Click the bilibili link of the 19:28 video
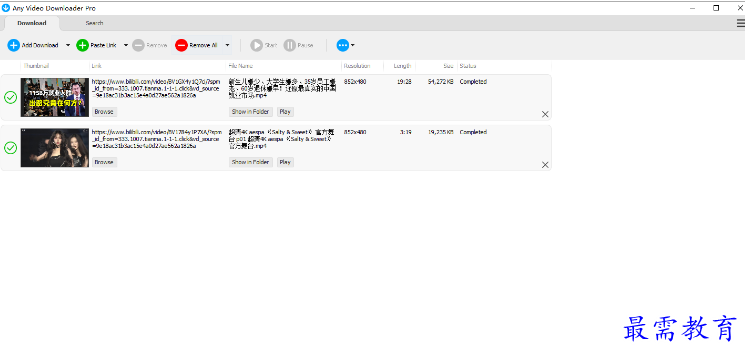Screen dimensions: 745x360 (156, 88)
